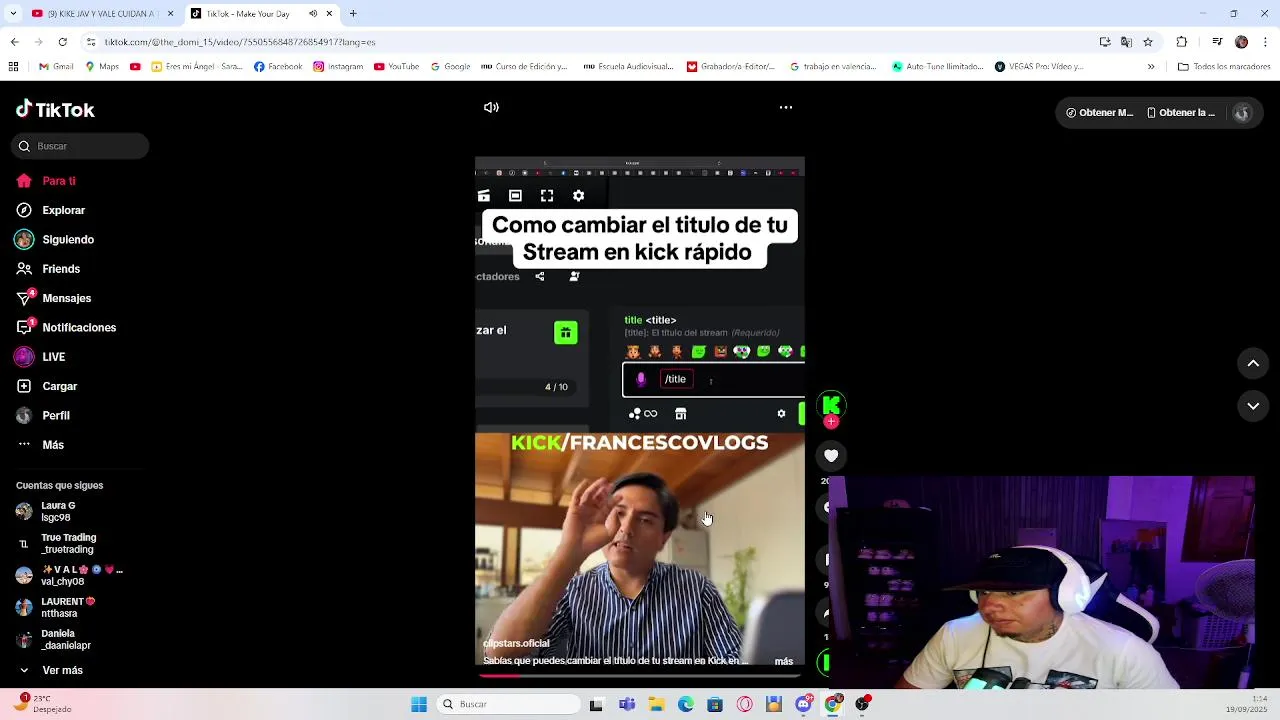Open the LIVE section

coord(40,357)
